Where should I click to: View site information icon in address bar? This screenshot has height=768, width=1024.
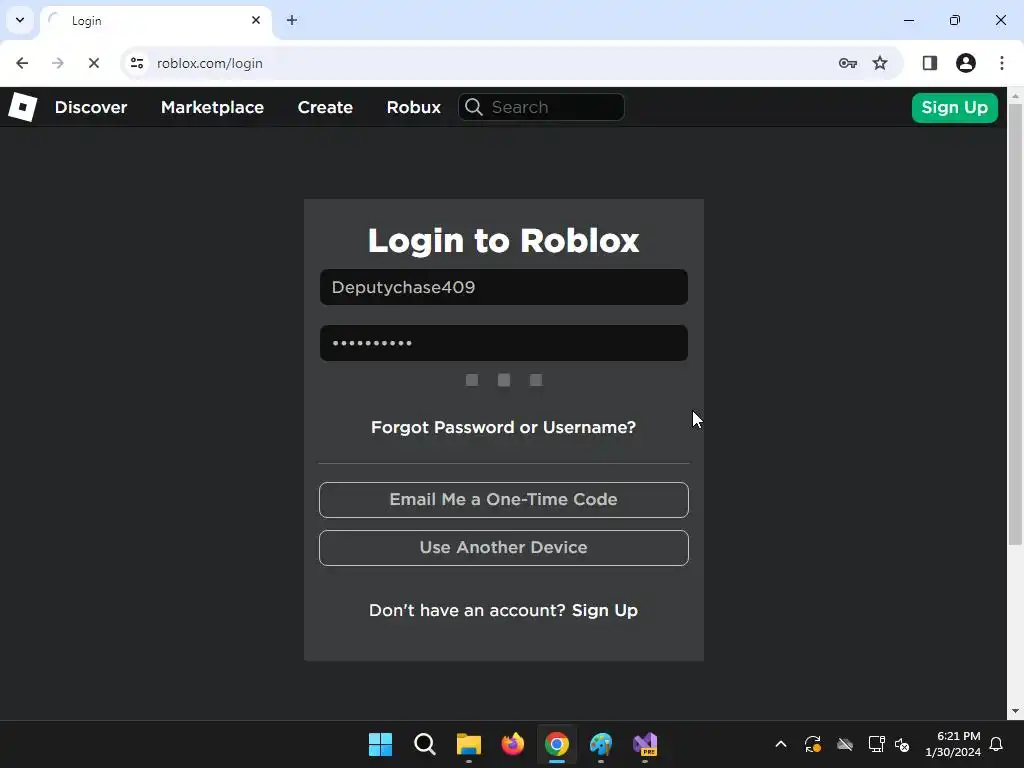[x=137, y=63]
